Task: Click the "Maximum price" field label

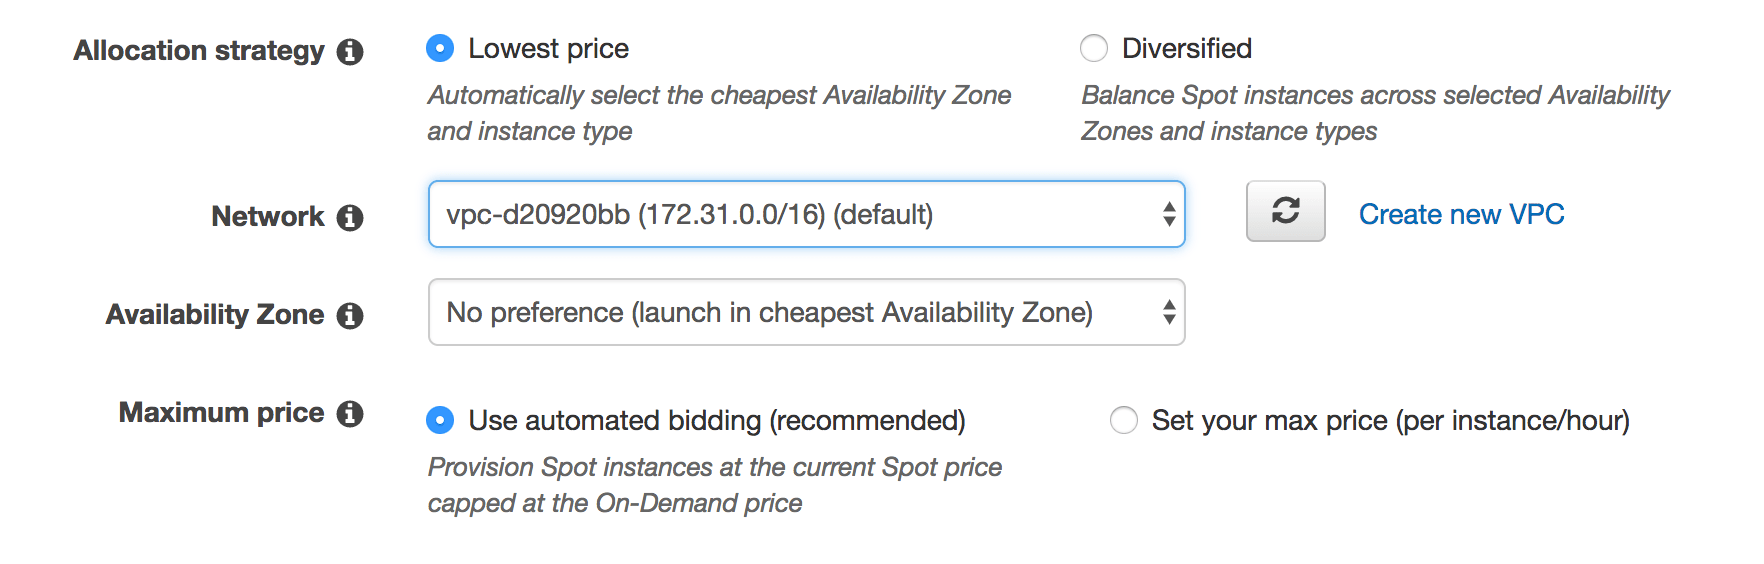Action: pyautogui.click(x=221, y=413)
